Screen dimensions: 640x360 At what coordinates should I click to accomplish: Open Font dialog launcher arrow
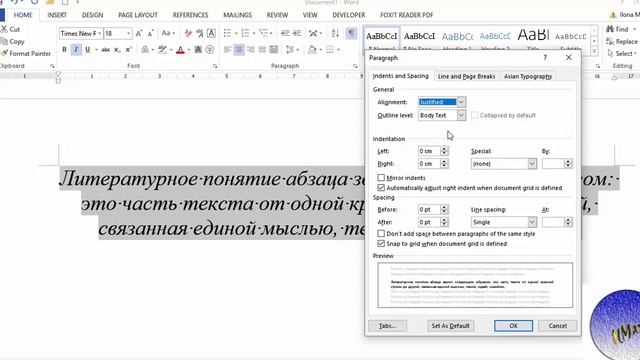215,66
